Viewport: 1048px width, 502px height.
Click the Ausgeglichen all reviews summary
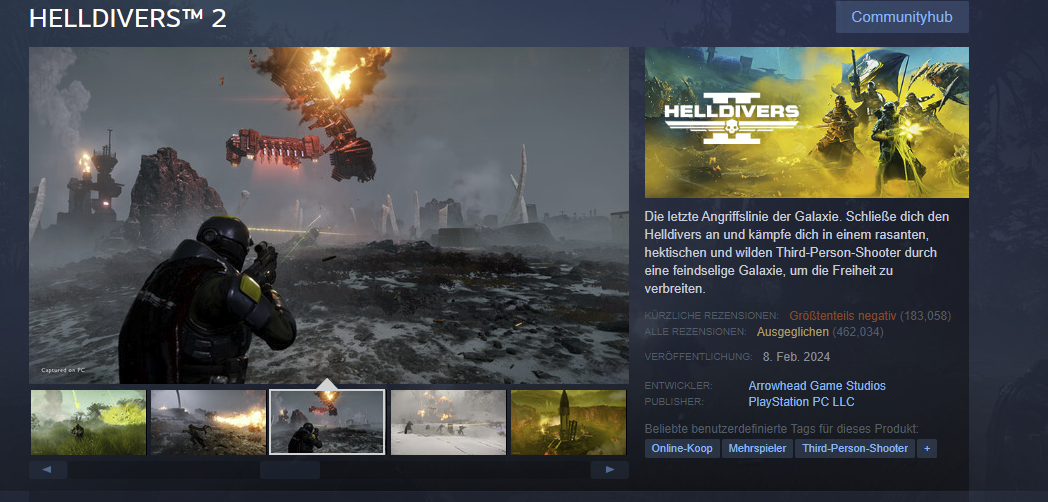click(793, 332)
